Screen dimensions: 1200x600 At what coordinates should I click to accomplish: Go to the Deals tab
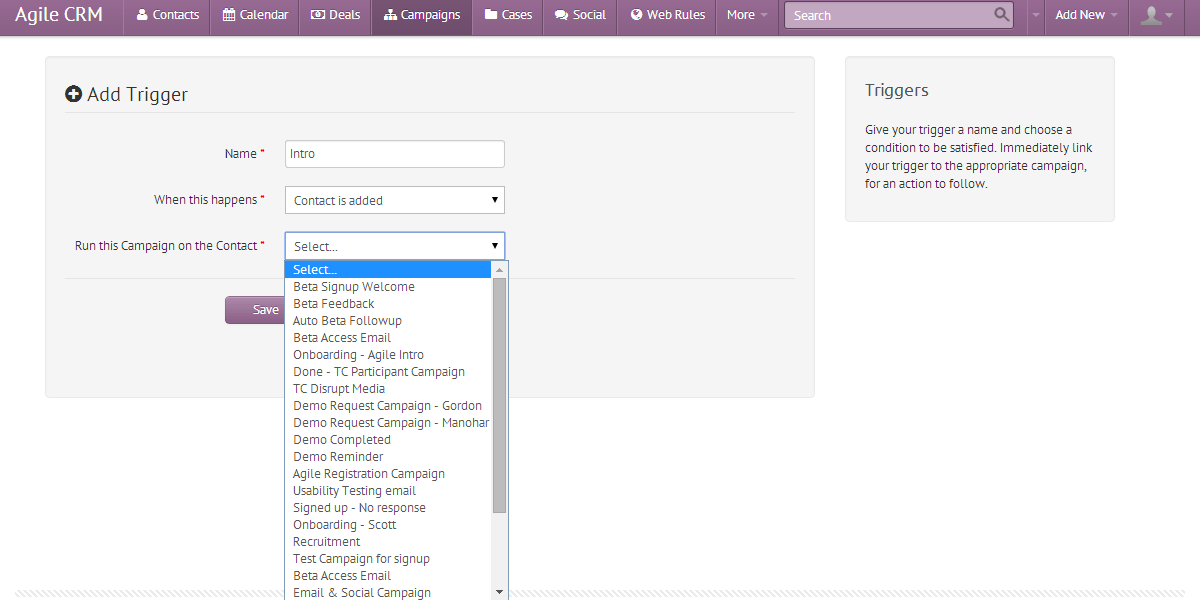tap(335, 15)
